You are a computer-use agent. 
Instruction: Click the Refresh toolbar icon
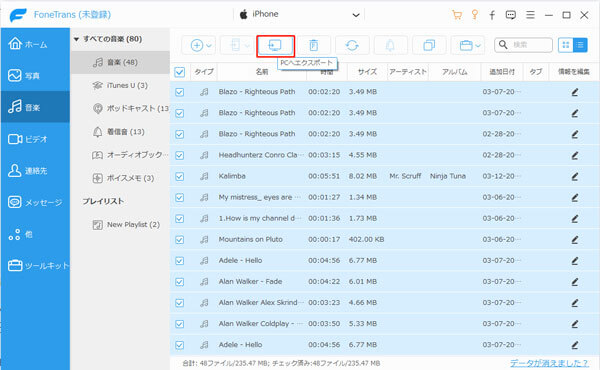[352, 46]
